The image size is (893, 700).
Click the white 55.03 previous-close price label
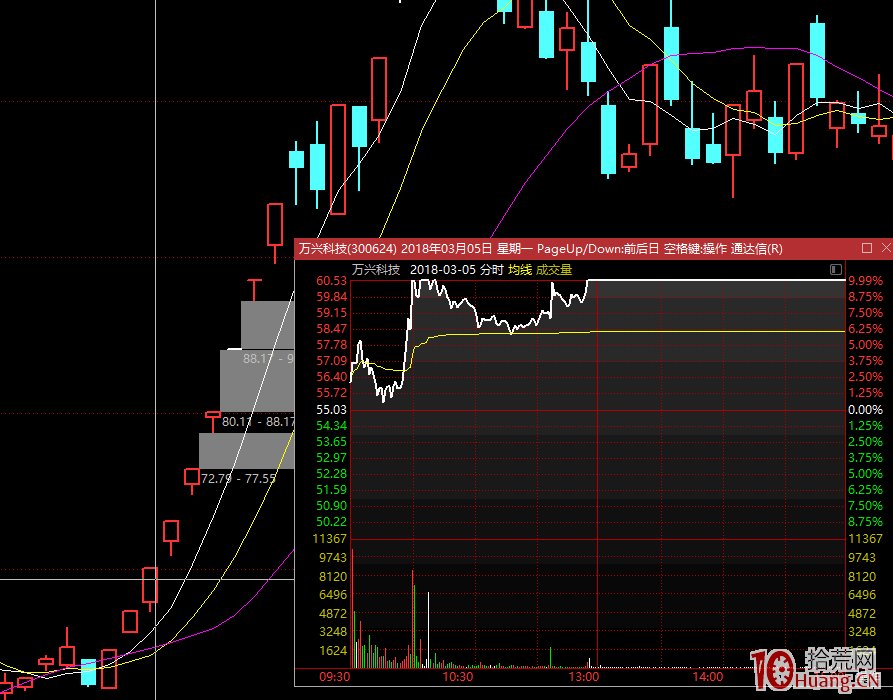332,410
